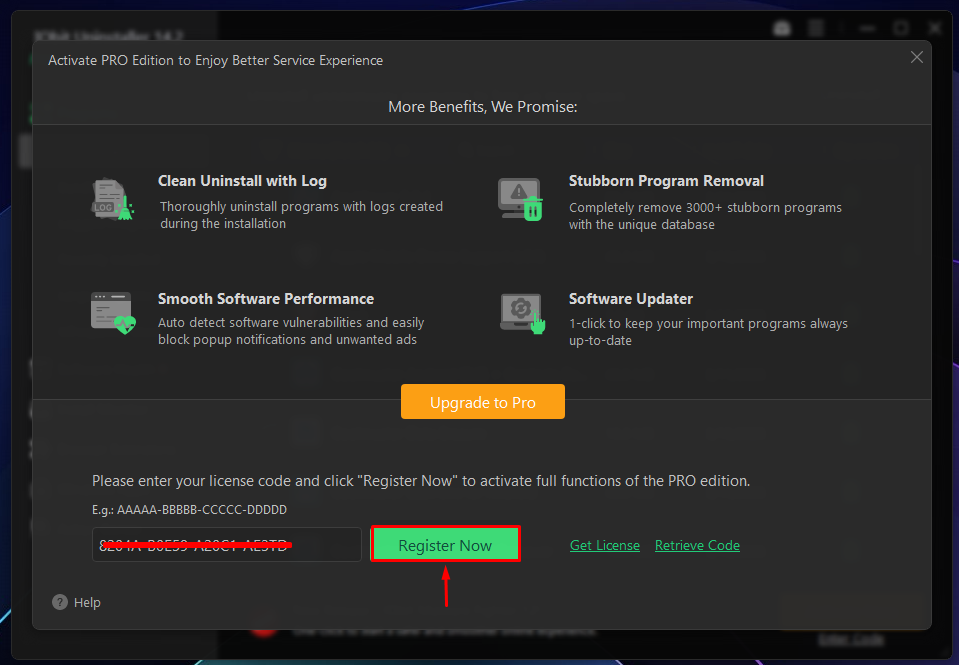Screen dimensions: 959x665
Task: Select the Stubborn Program Removal heading
Action: tap(666, 181)
